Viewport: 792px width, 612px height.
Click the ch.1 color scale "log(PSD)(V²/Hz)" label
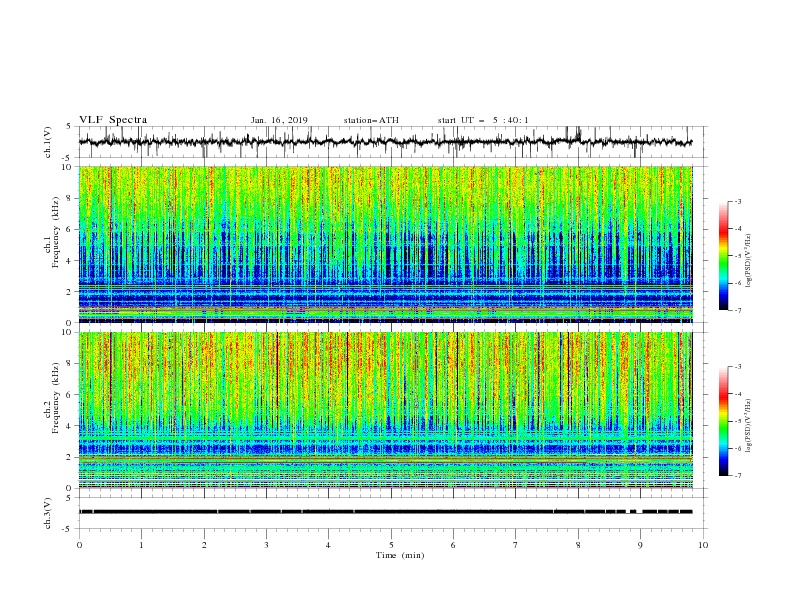(748, 261)
